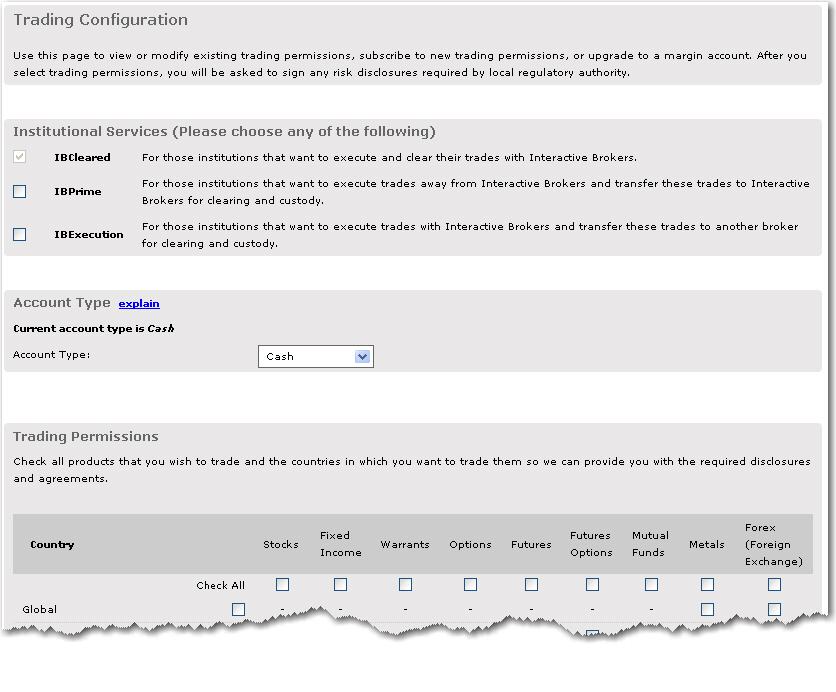Screen dimensions: 836x692
Task: Check All for the Warrants column
Action: (x=405, y=584)
